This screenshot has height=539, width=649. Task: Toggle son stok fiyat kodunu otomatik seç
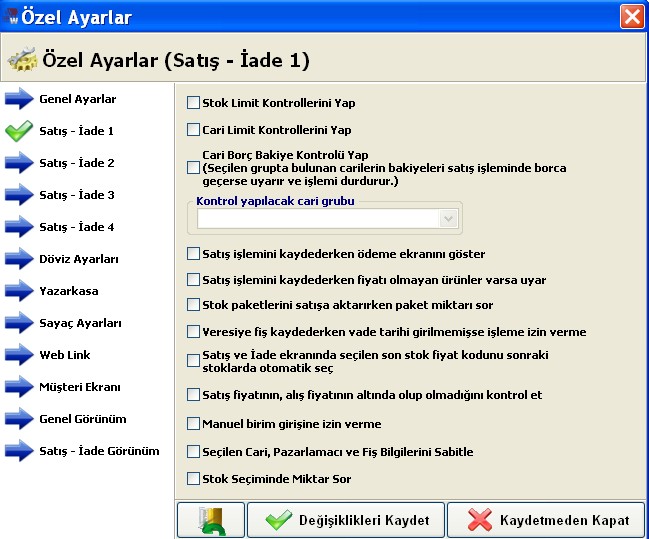pyautogui.click(x=193, y=361)
